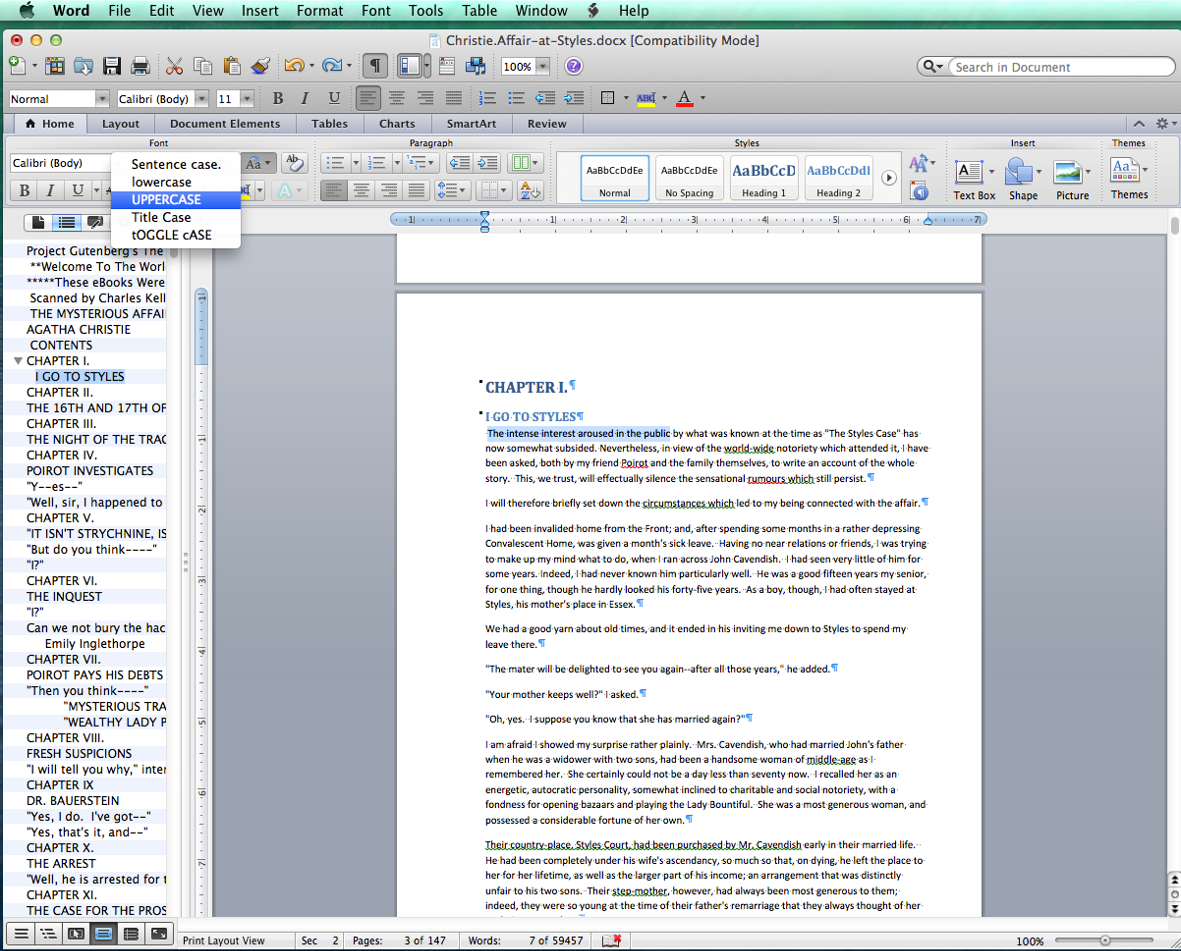Screen dimensions: 1181x951
Task: Collapse the CHAPTER I. tree item
Action: pyautogui.click(x=18, y=361)
